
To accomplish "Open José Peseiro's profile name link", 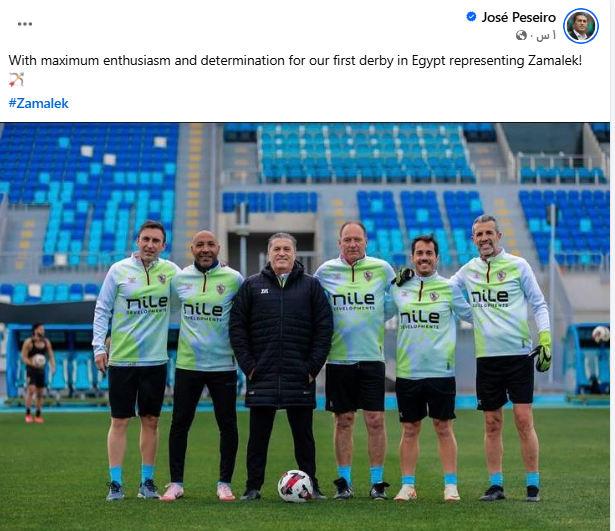I will pos(519,17).
